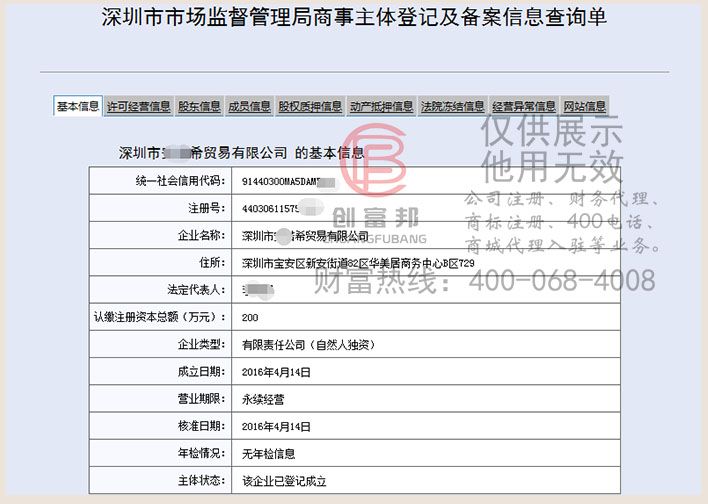Click the address 深圳市宝安区新安街道82区

pos(358,263)
